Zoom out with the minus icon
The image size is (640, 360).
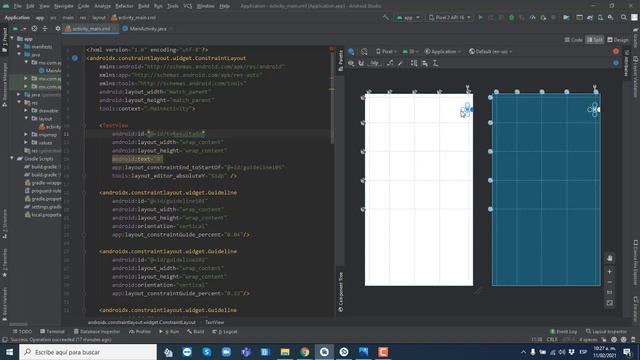click(609, 282)
